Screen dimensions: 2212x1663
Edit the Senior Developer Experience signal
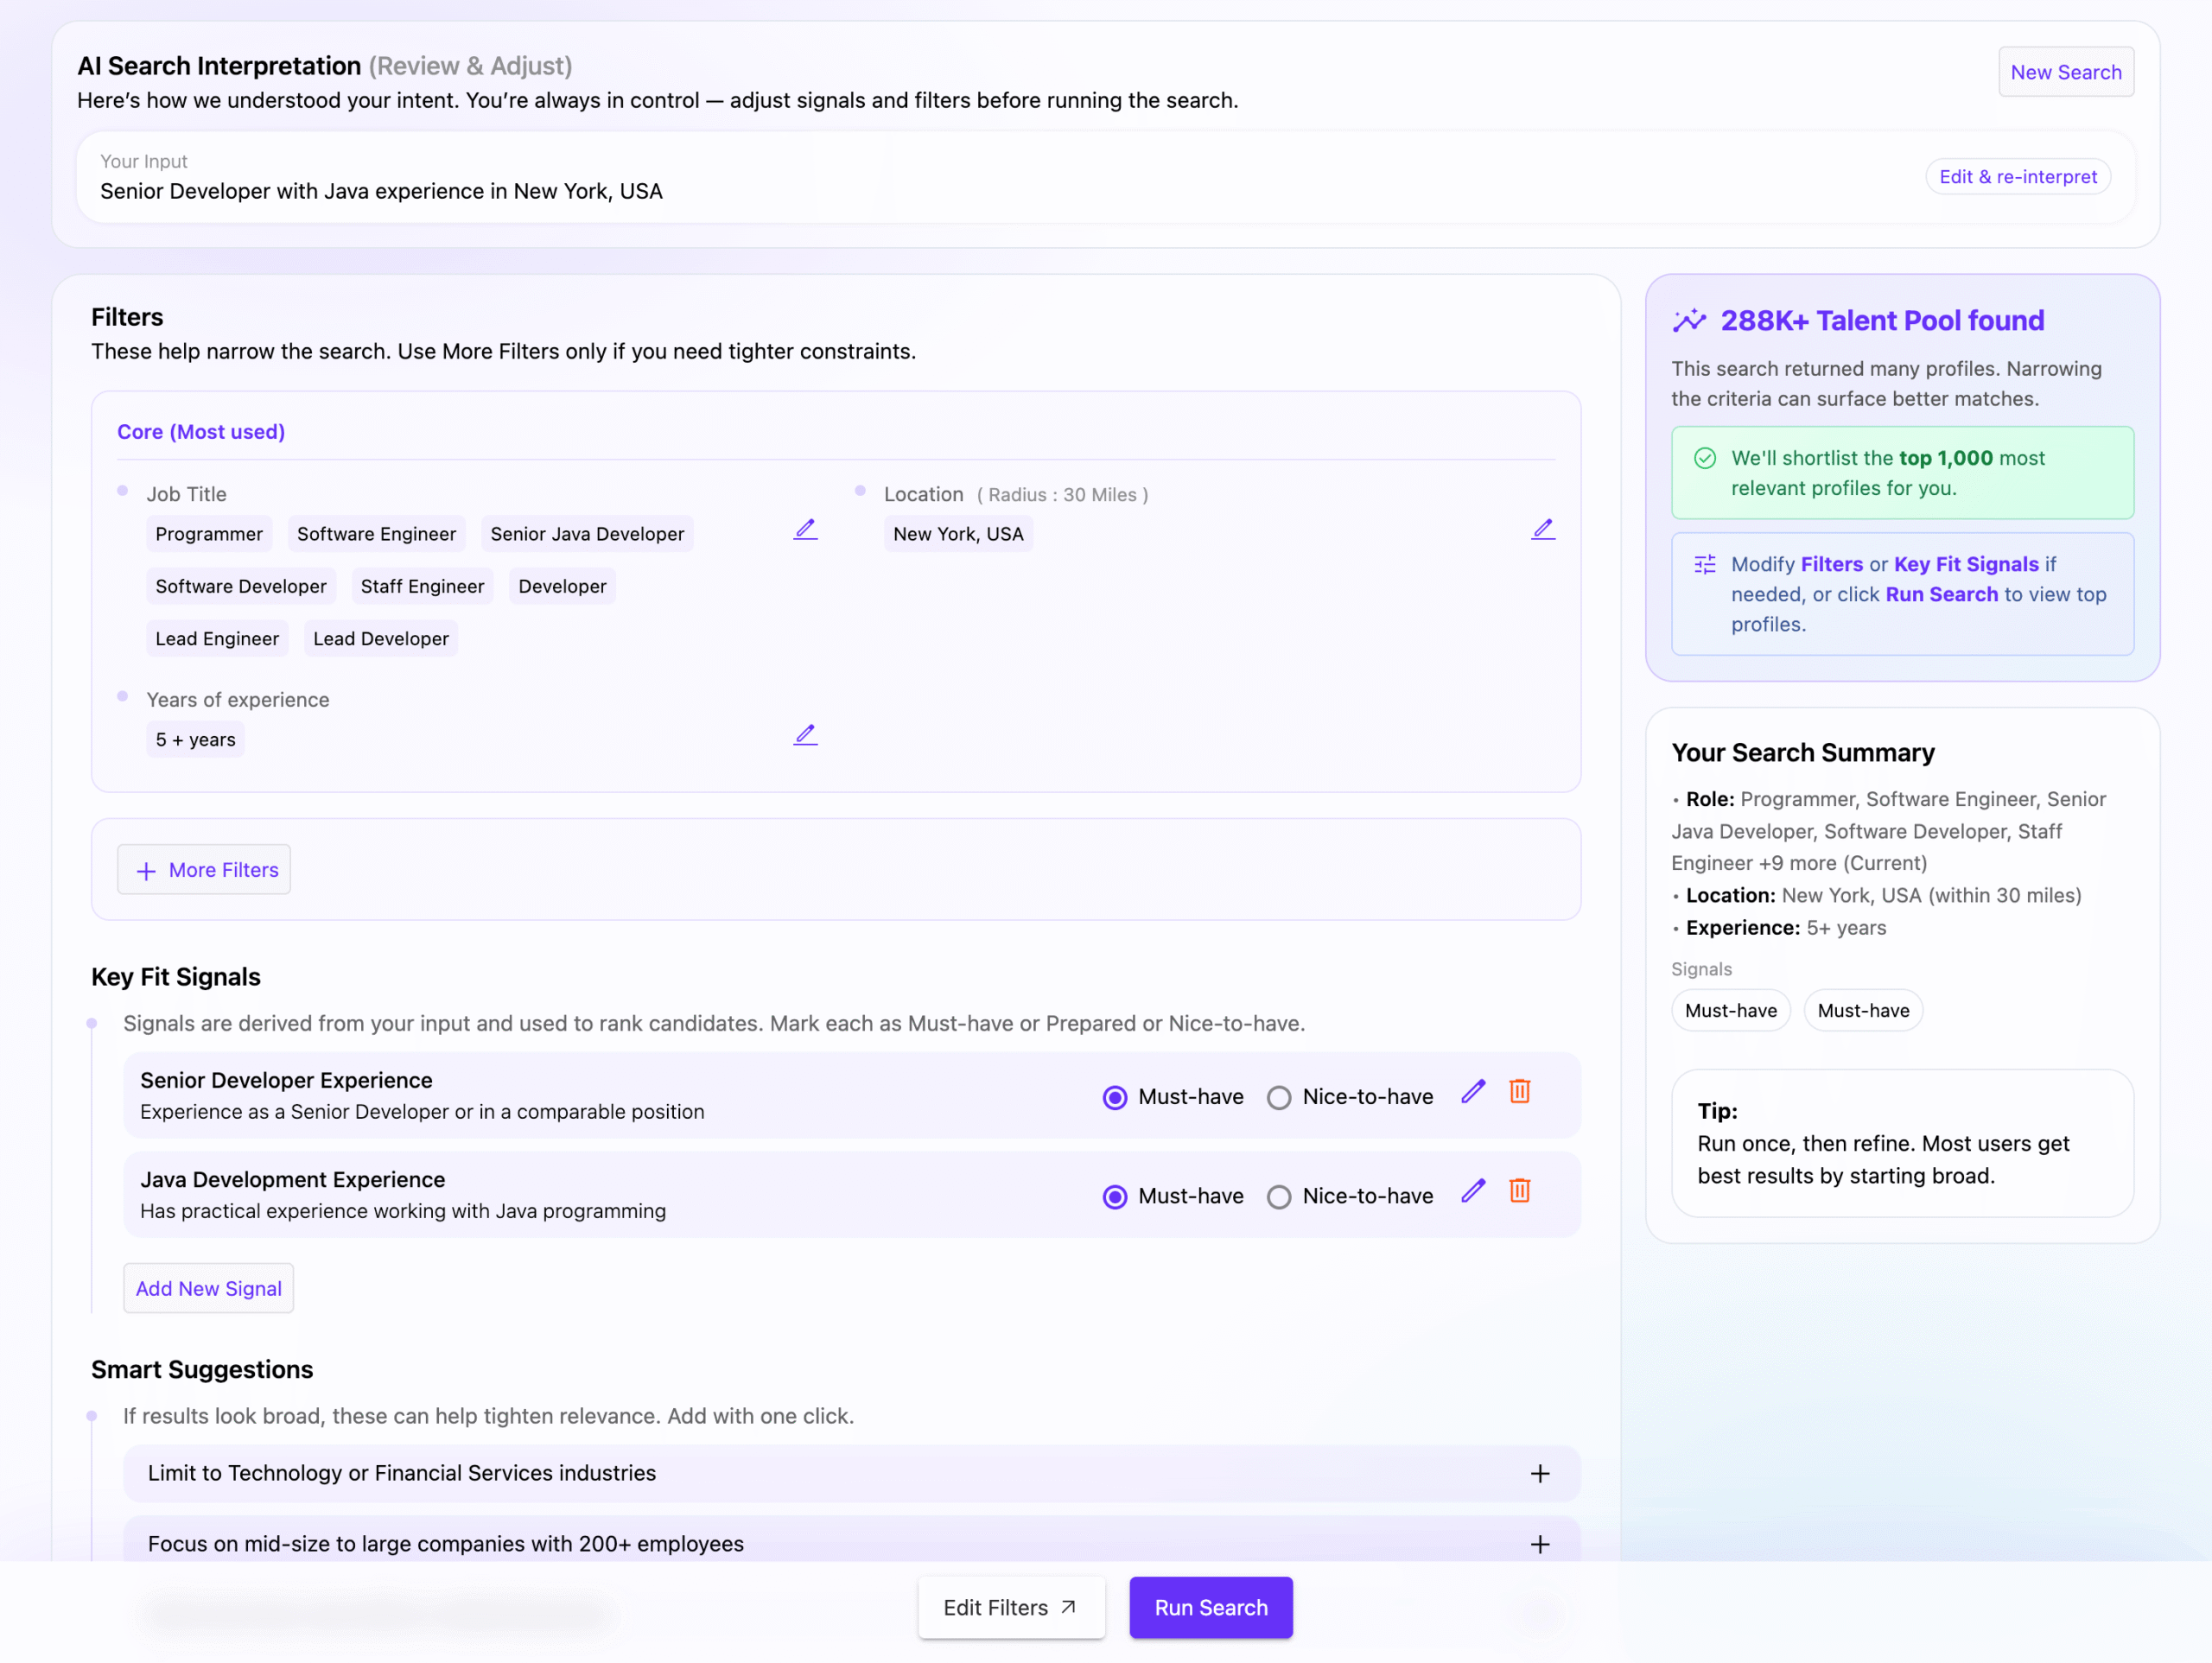point(1472,1092)
